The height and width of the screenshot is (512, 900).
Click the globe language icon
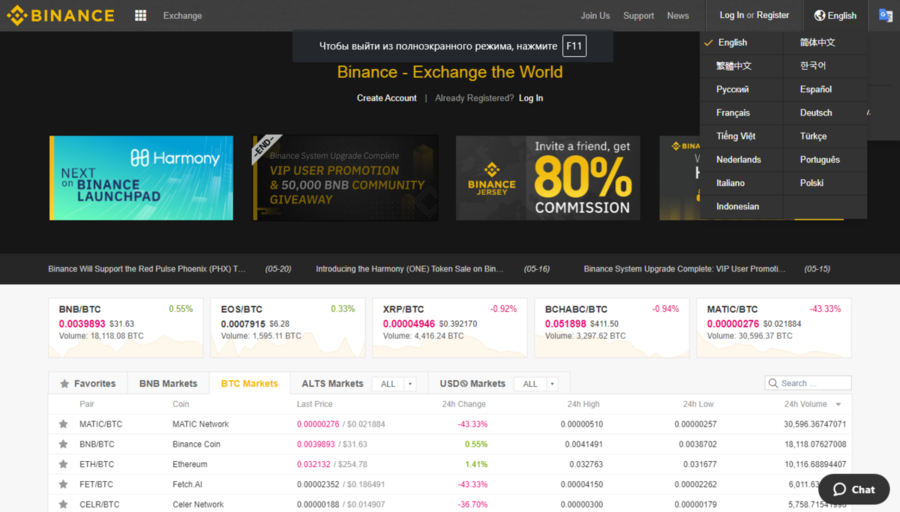coord(820,15)
